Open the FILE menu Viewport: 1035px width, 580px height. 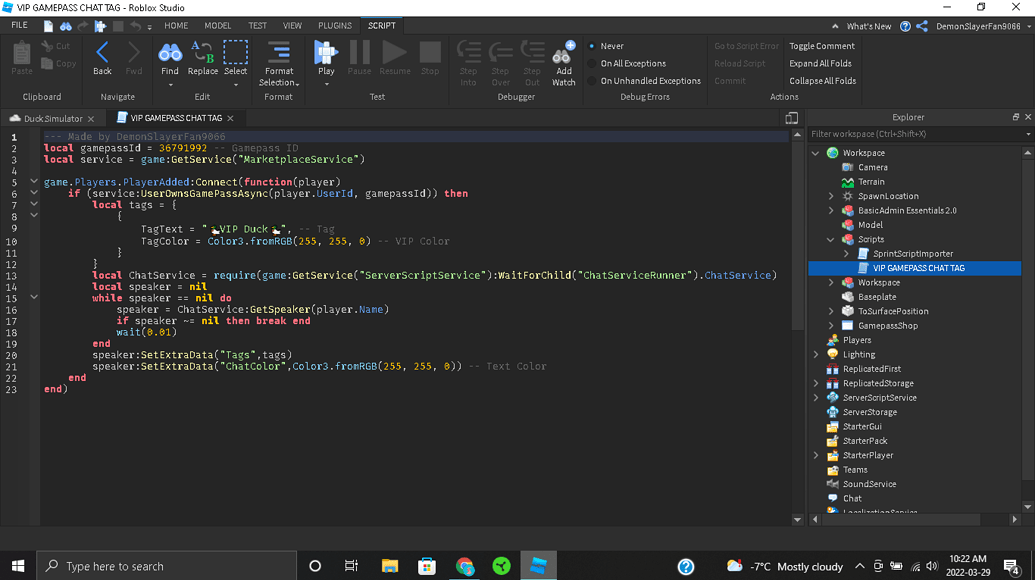click(20, 25)
